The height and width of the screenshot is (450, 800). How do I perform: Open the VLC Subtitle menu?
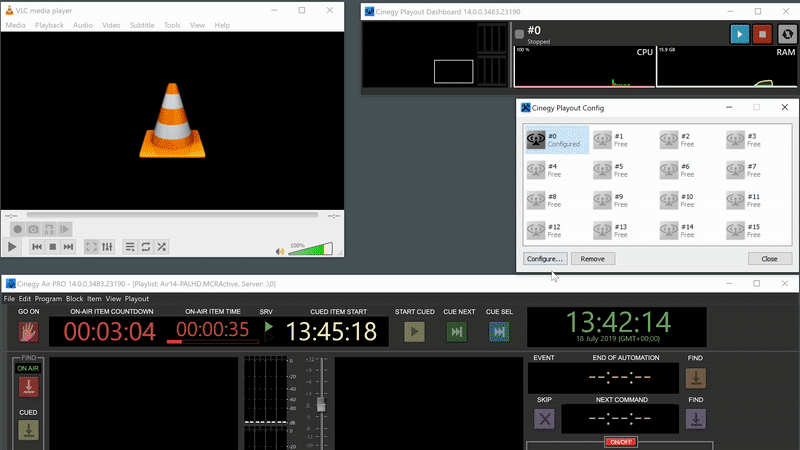(142, 25)
